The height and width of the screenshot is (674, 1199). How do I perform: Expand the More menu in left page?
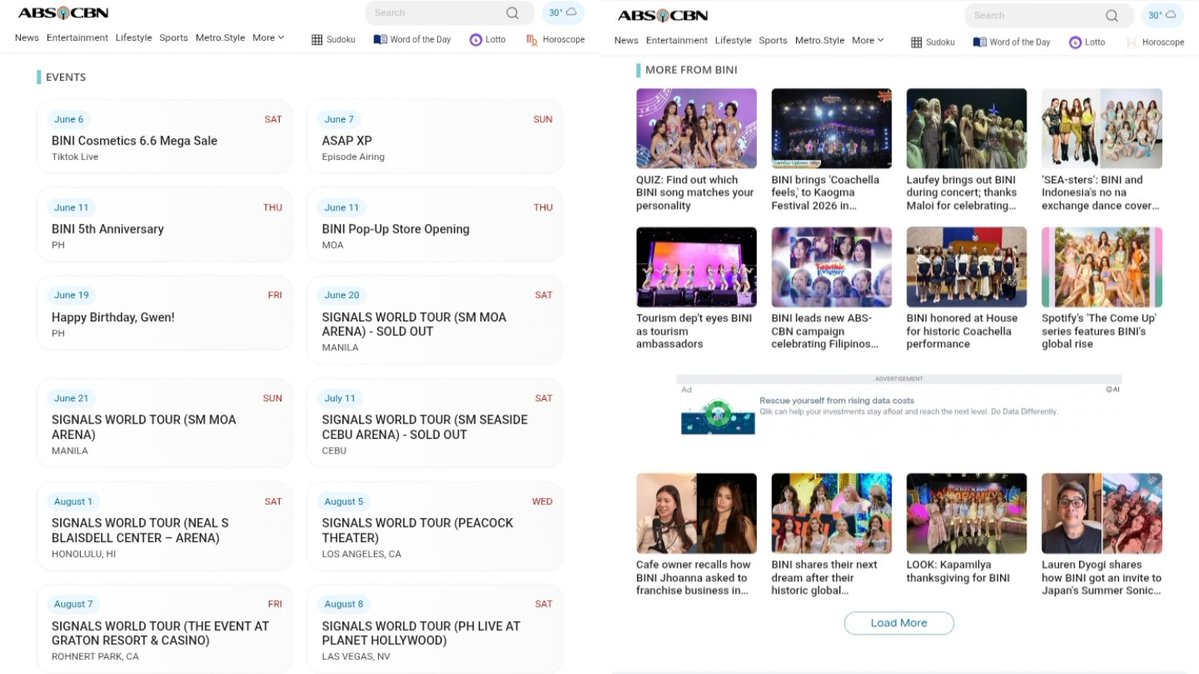tap(268, 37)
